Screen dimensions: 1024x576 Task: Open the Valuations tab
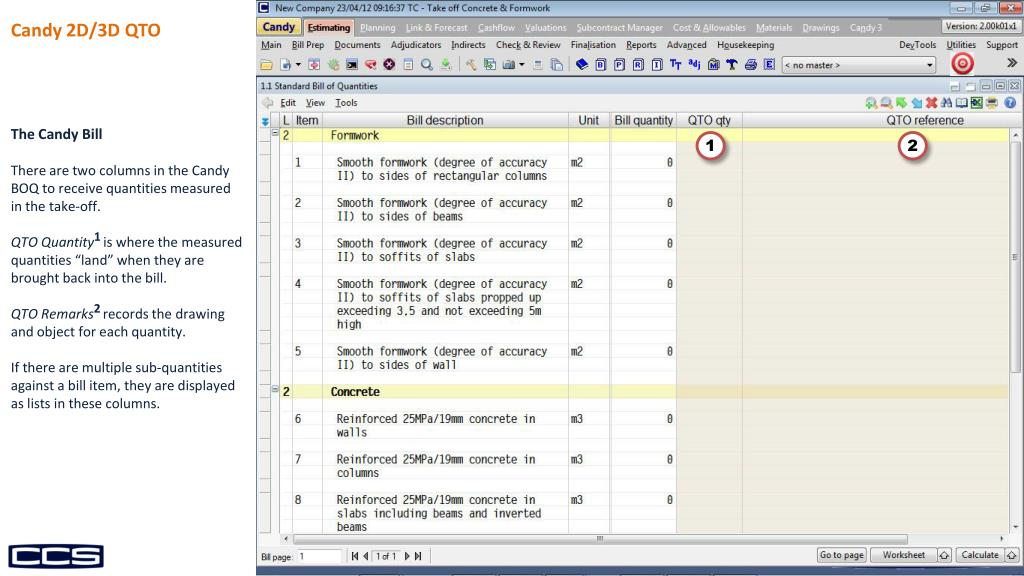pos(545,27)
